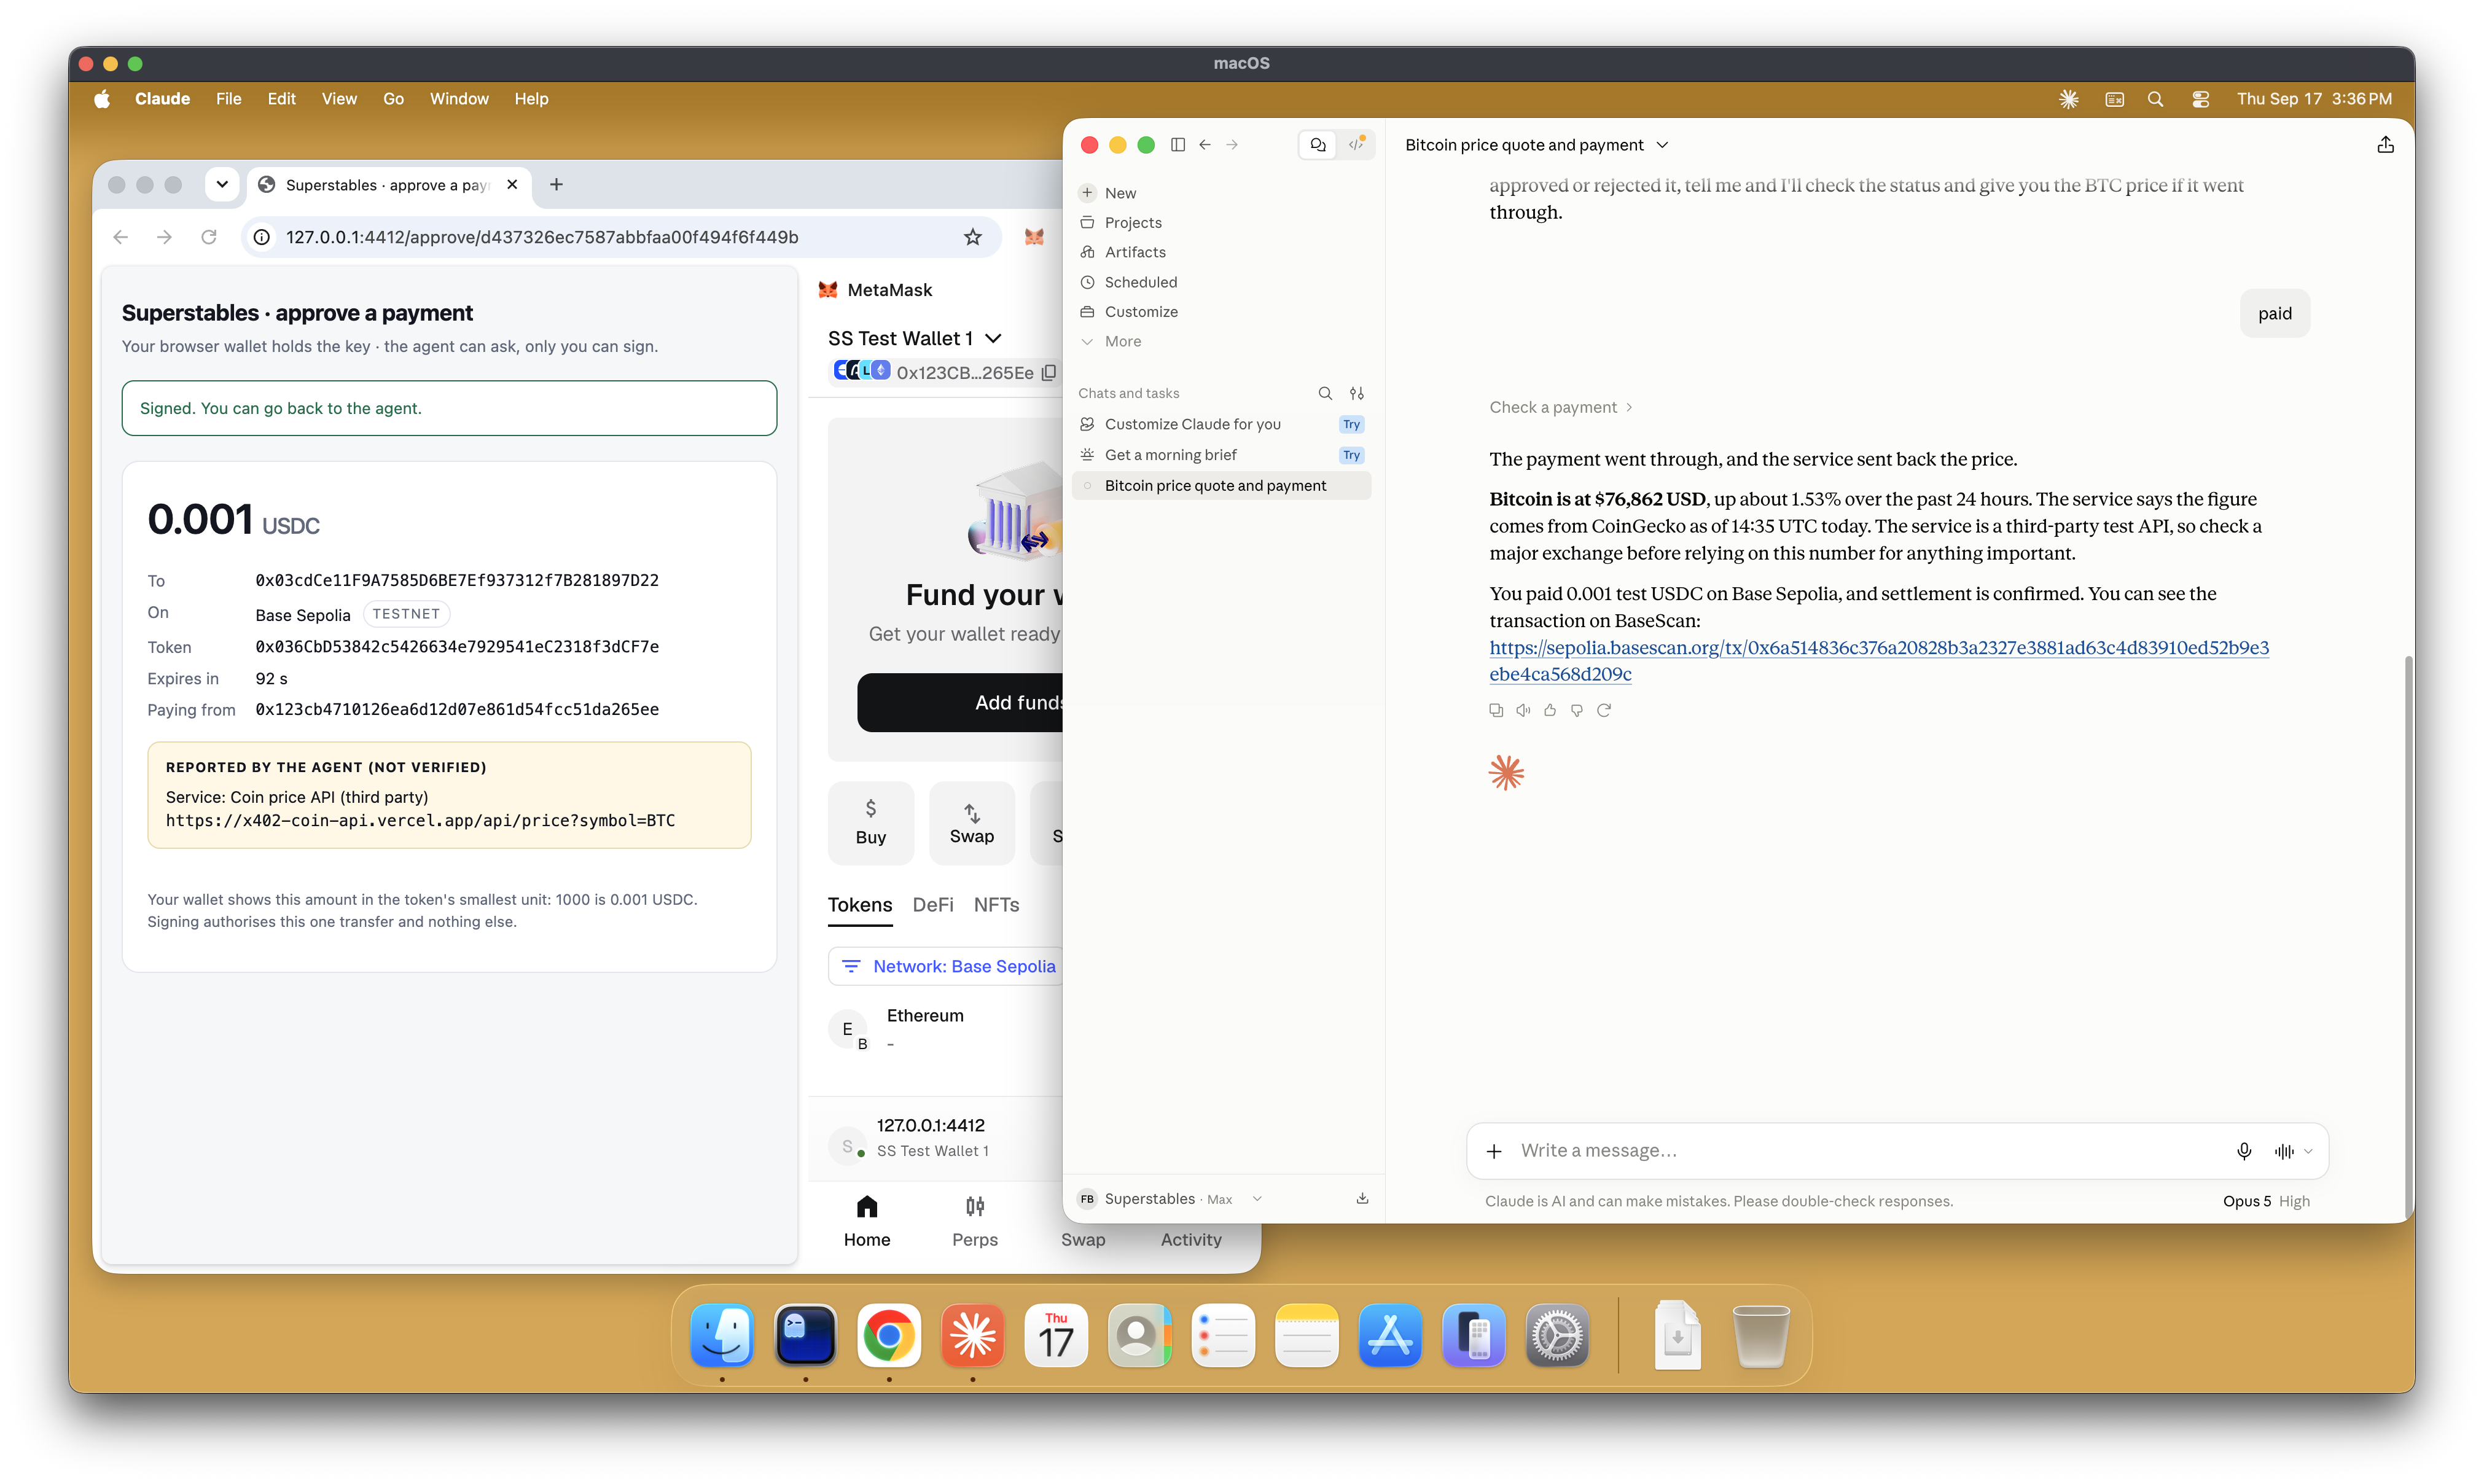Open Window menu in menu bar
Image resolution: width=2484 pixels, height=1484 pixels.
coord(459,99)
